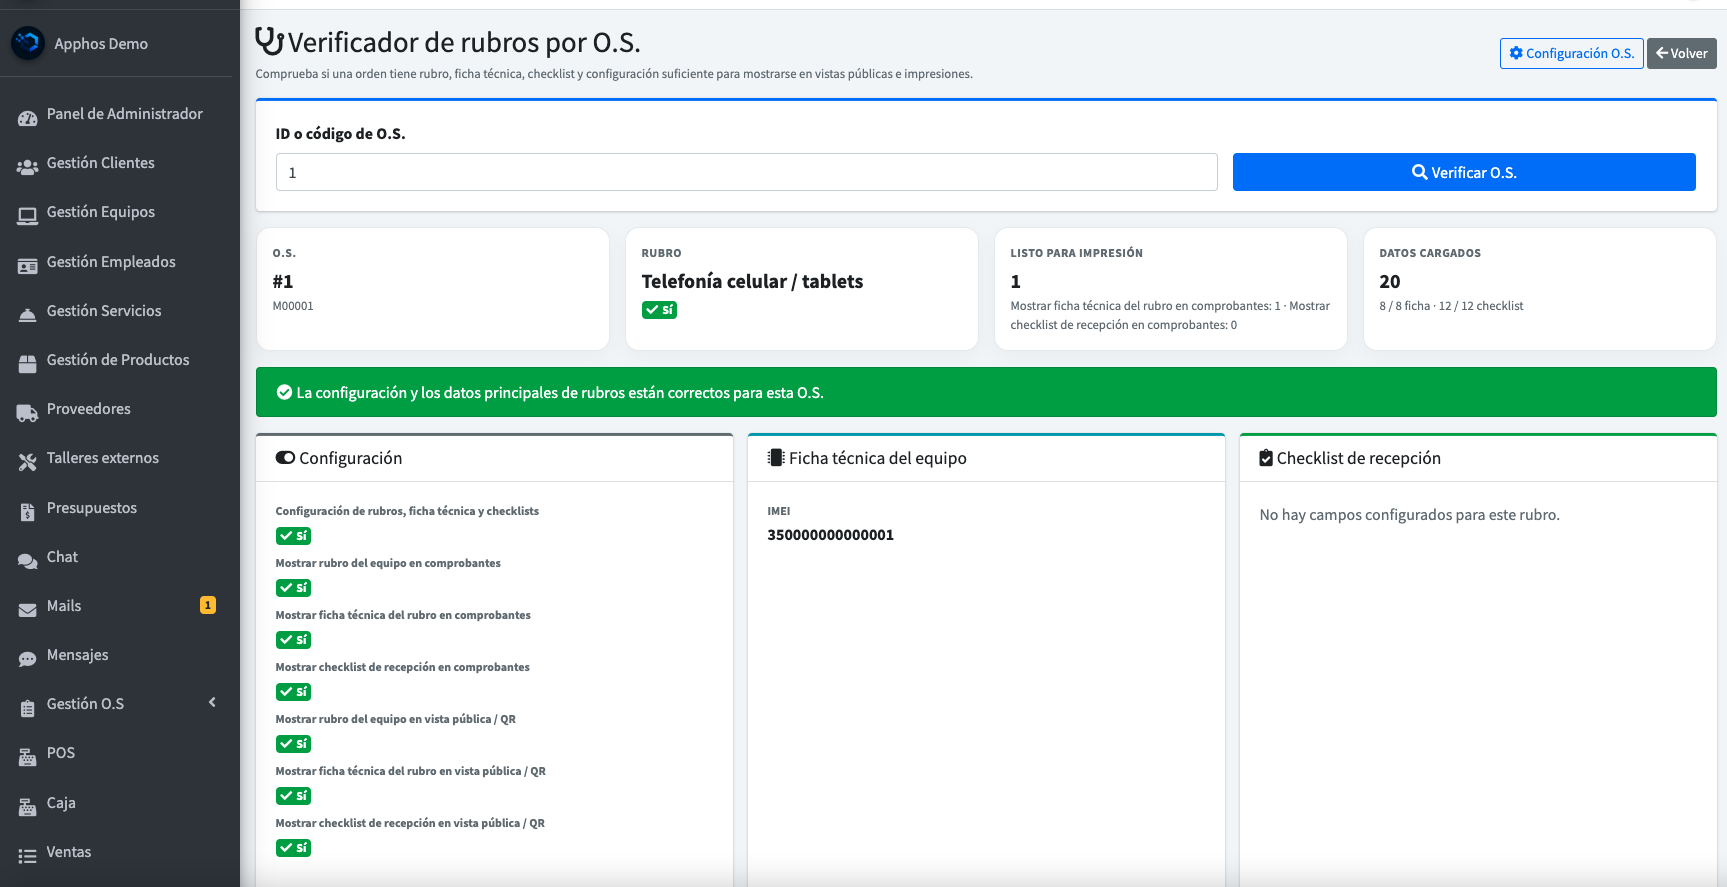The image size is (1727, 887).
Task: Open Panel de Administrador dashboard icon
Action: (x=28, y=118)
